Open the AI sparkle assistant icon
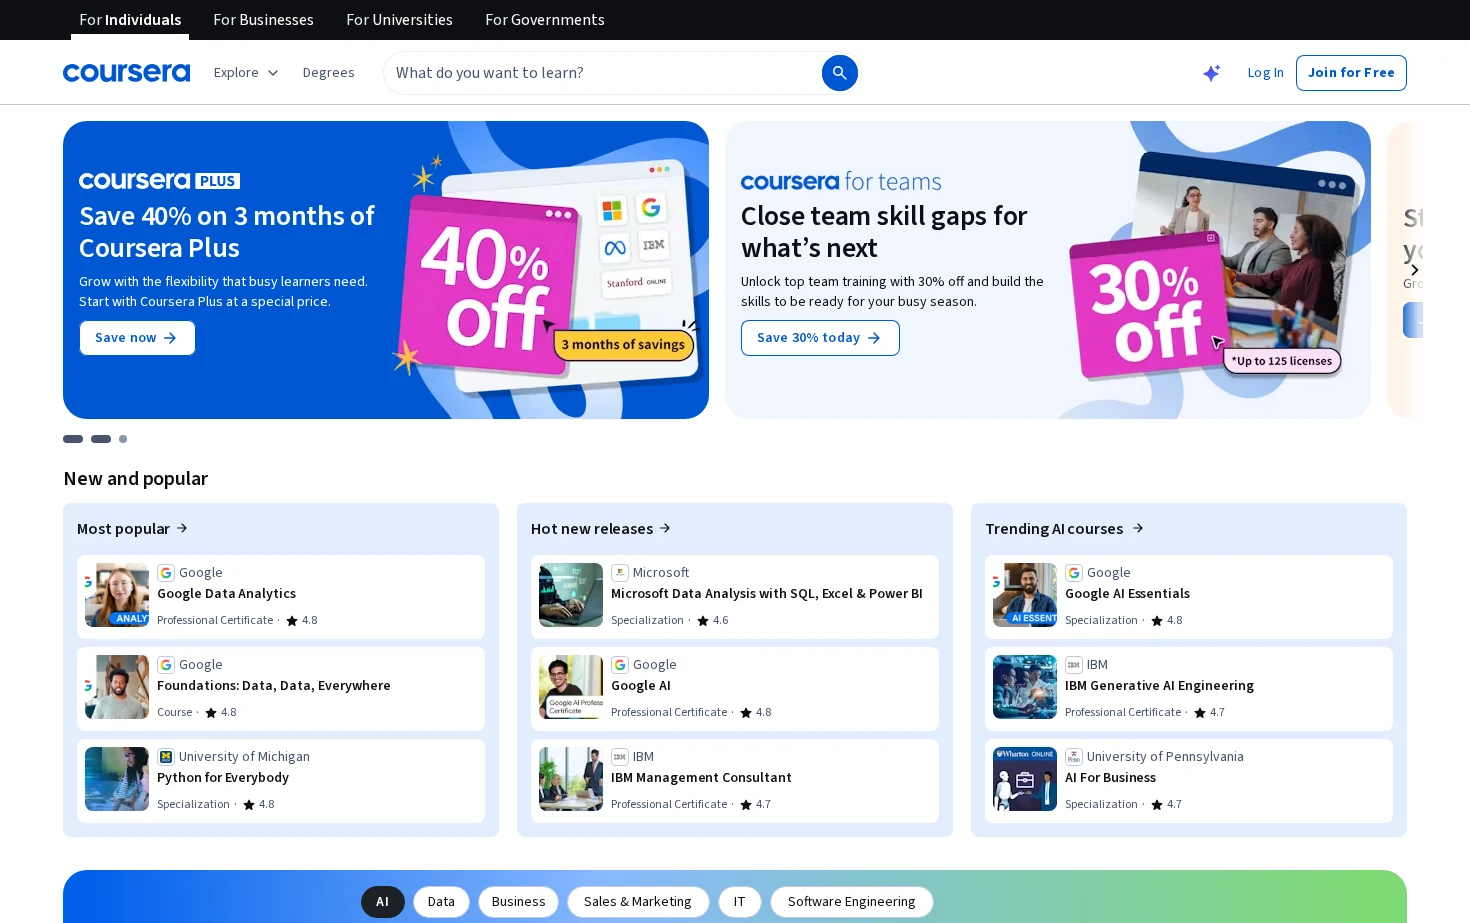 click(1211, 73)
